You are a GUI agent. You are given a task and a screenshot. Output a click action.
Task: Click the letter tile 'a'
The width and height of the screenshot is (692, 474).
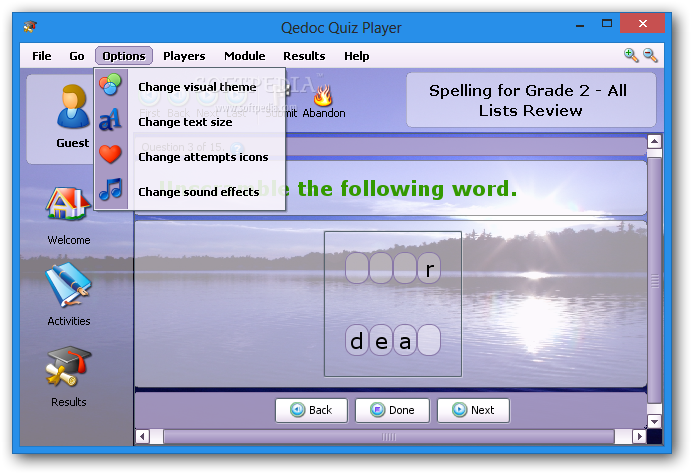(405, 340)
